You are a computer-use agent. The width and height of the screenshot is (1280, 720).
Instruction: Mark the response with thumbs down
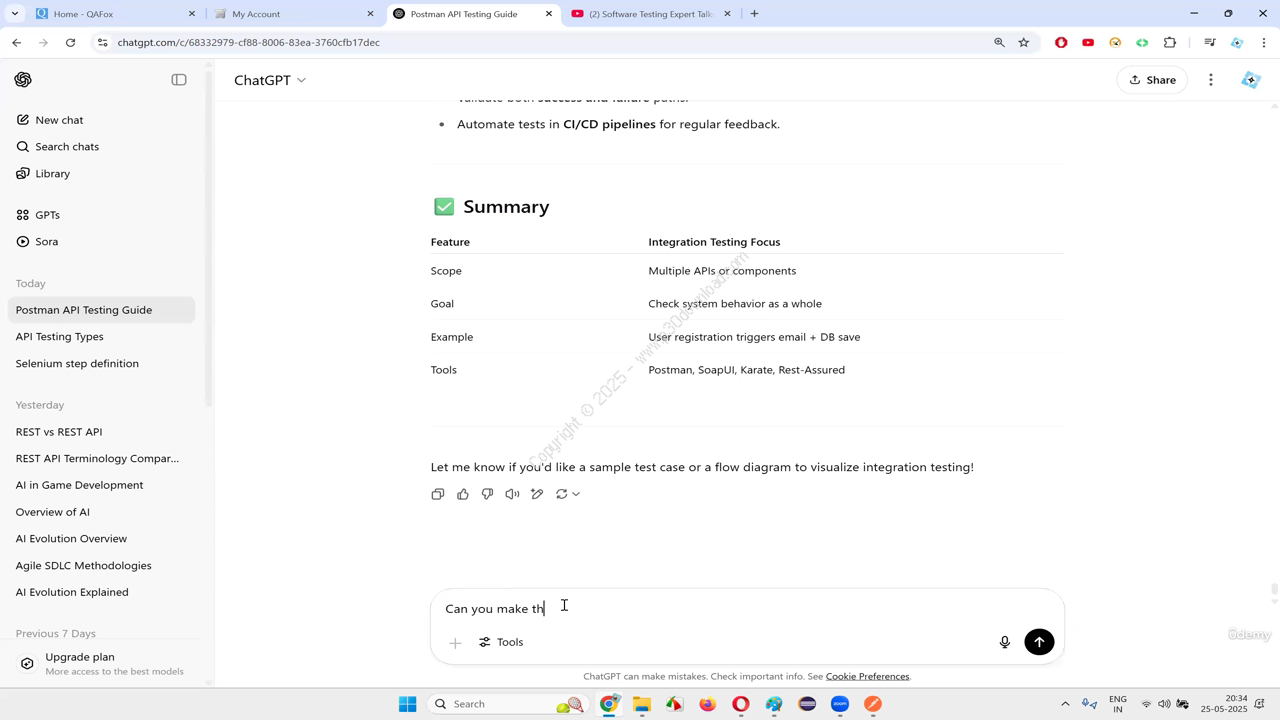point(487,494)
